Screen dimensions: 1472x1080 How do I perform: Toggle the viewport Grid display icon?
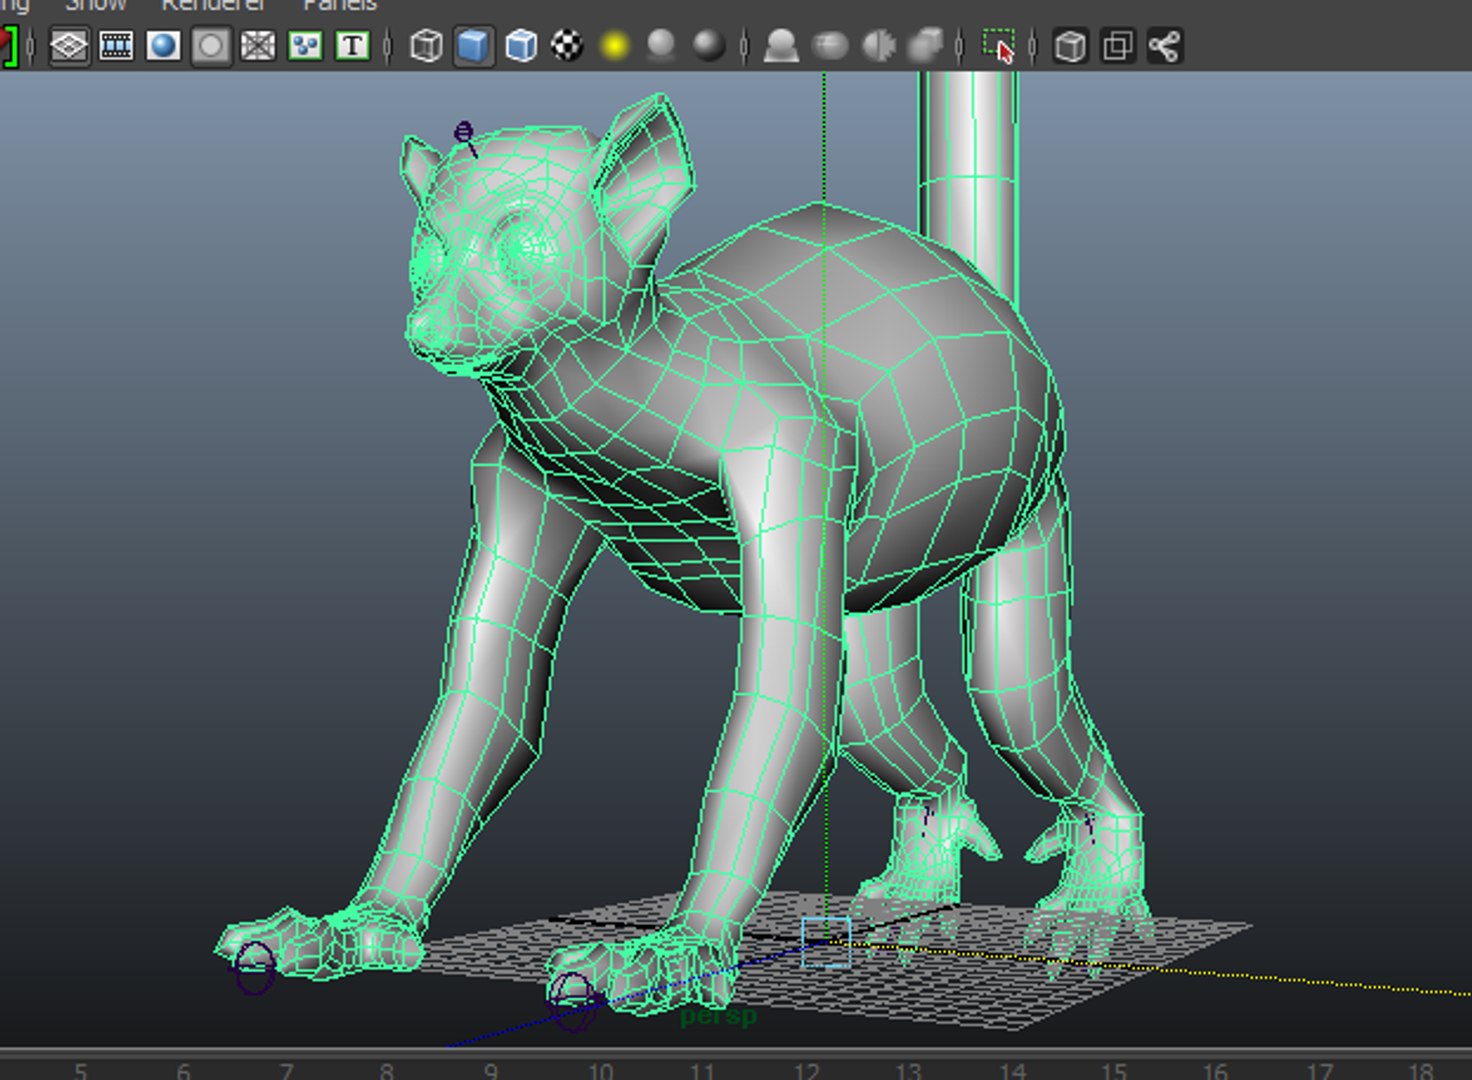click(x=69, y=46)
